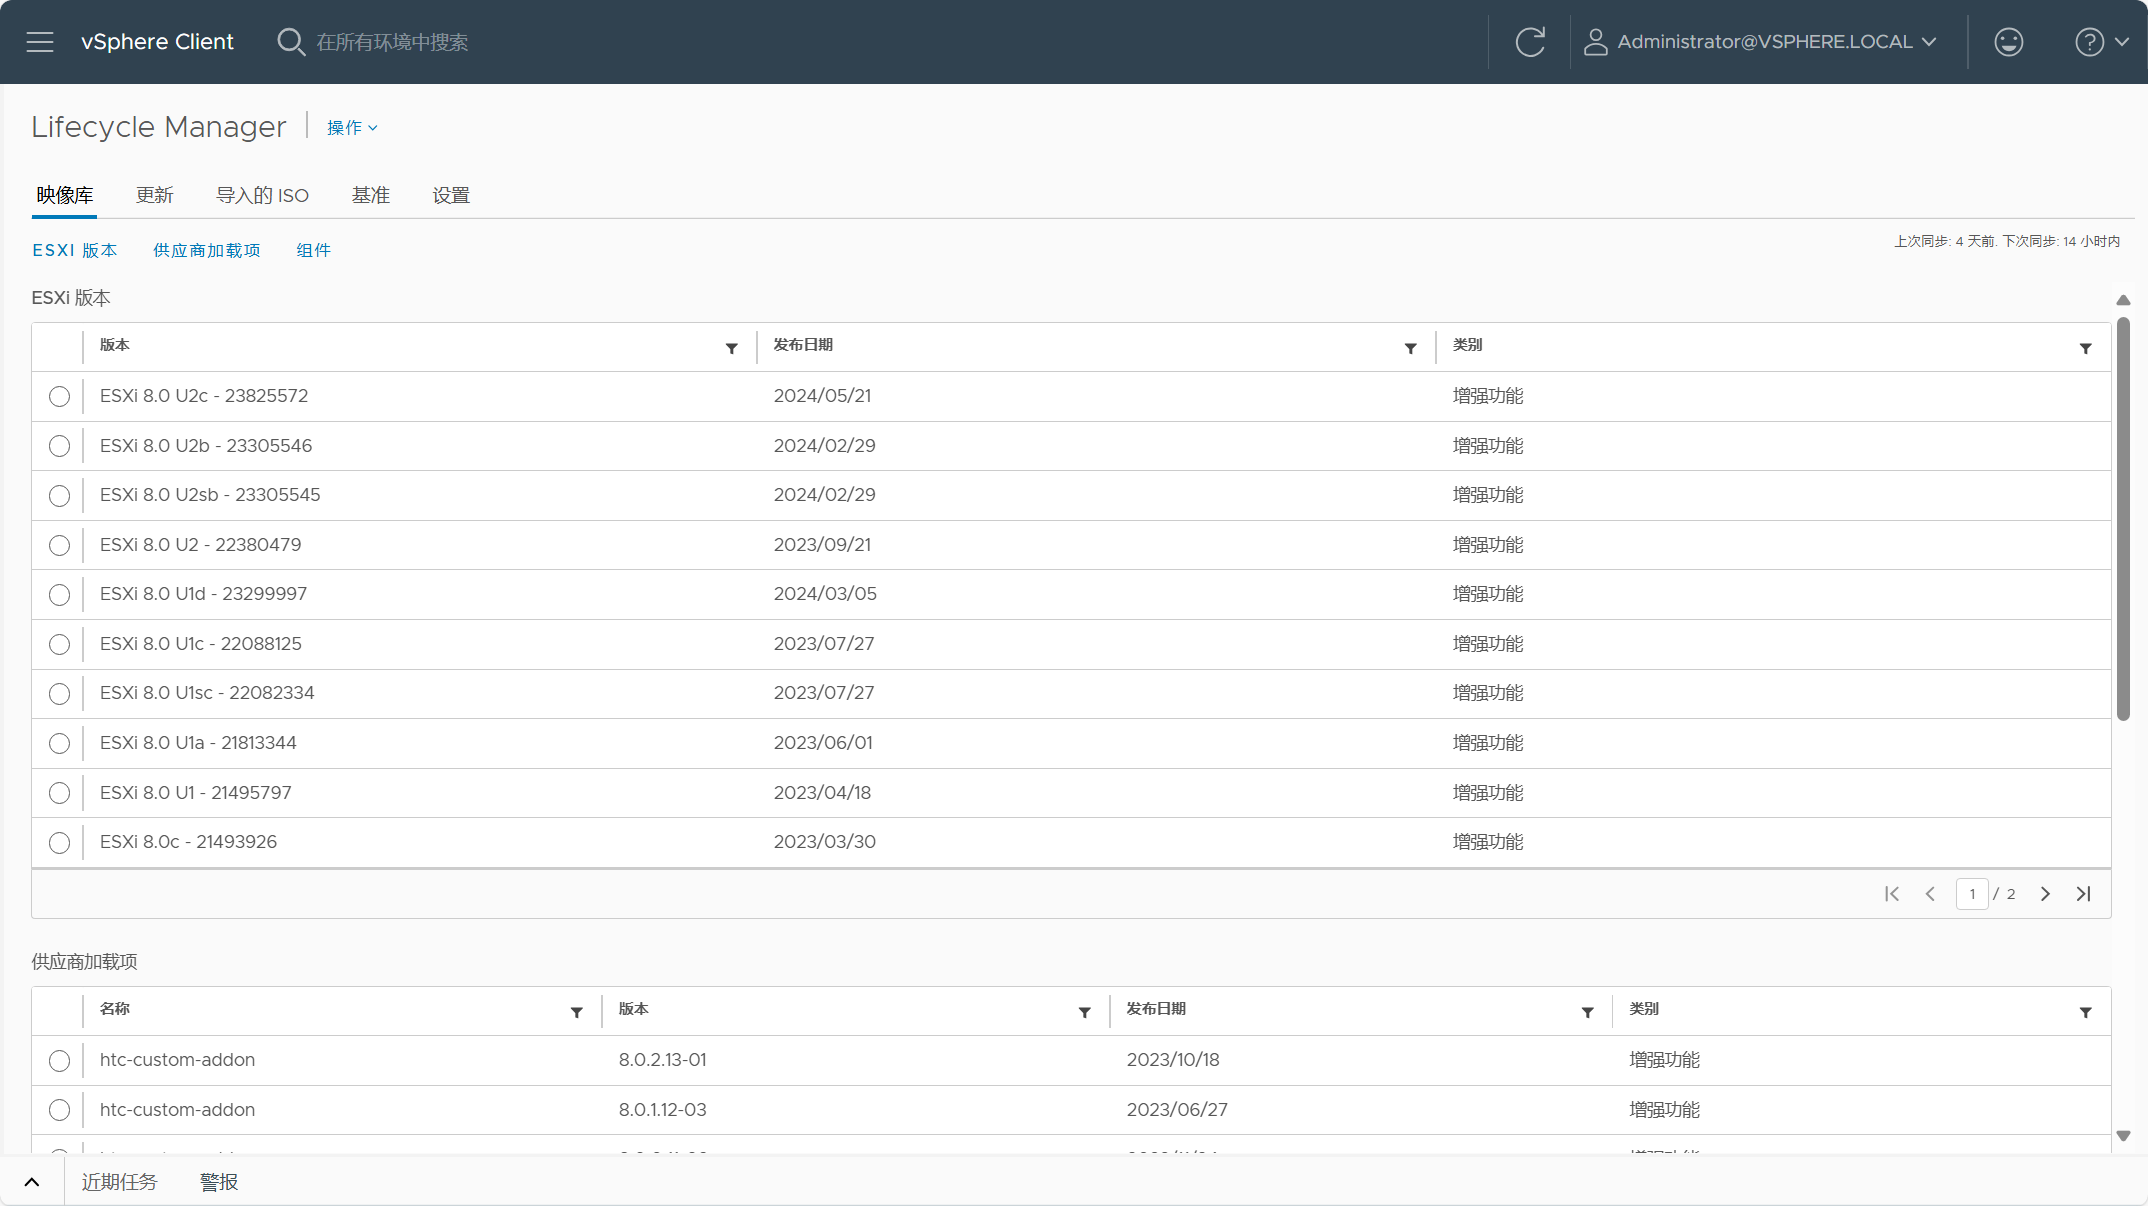Switch to 映像库 tab
The height and width of the screenshot is (1206, 2148).
(x=65, y=195)
